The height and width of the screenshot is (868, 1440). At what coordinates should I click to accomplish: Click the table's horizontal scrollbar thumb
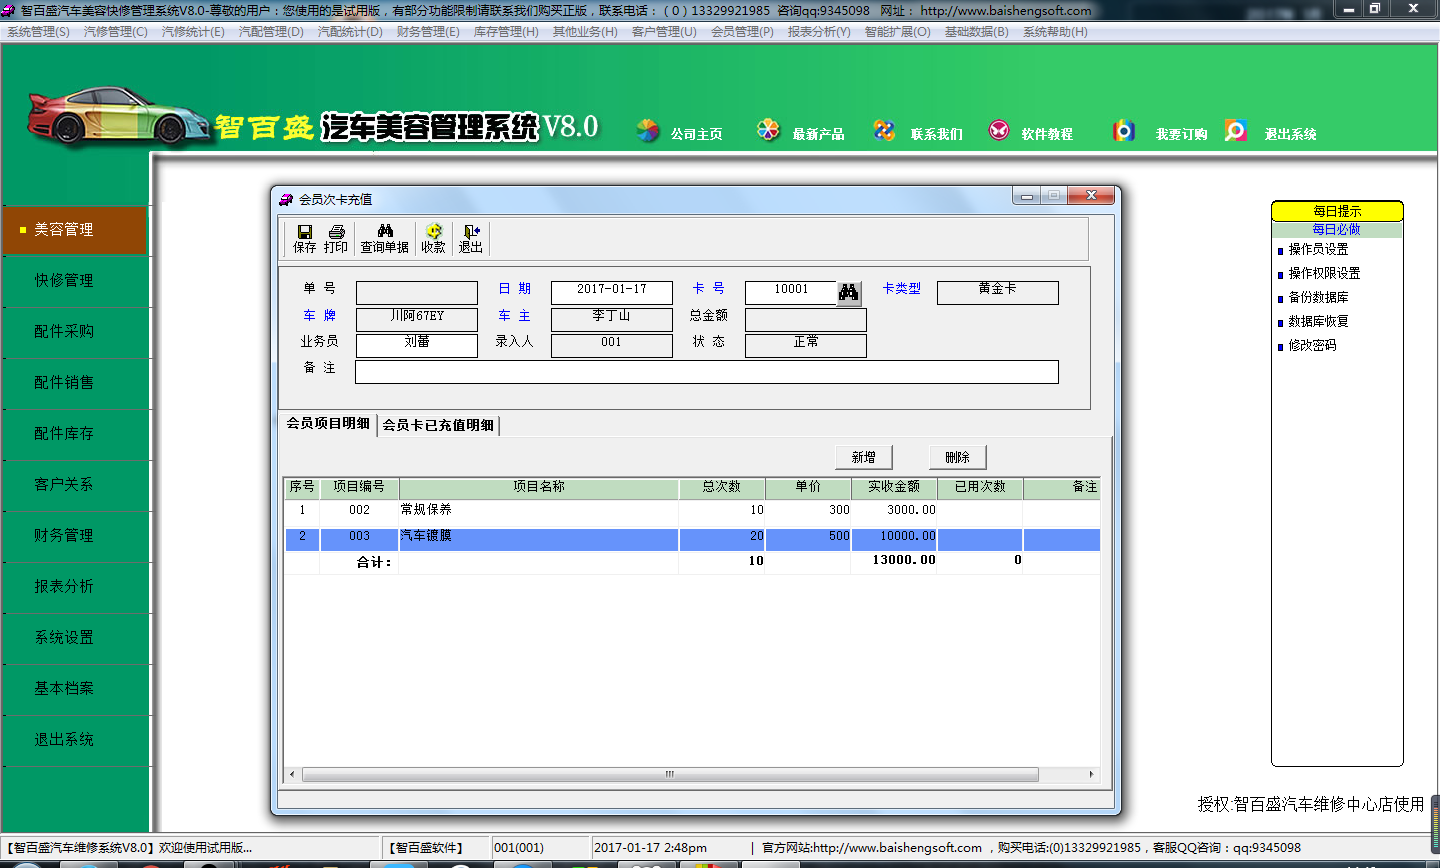pyautogui.click(x=670, y=775)
